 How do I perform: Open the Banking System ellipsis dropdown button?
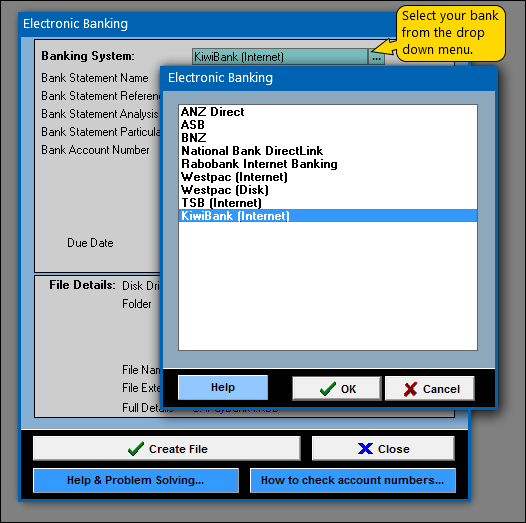click(376, 57)
